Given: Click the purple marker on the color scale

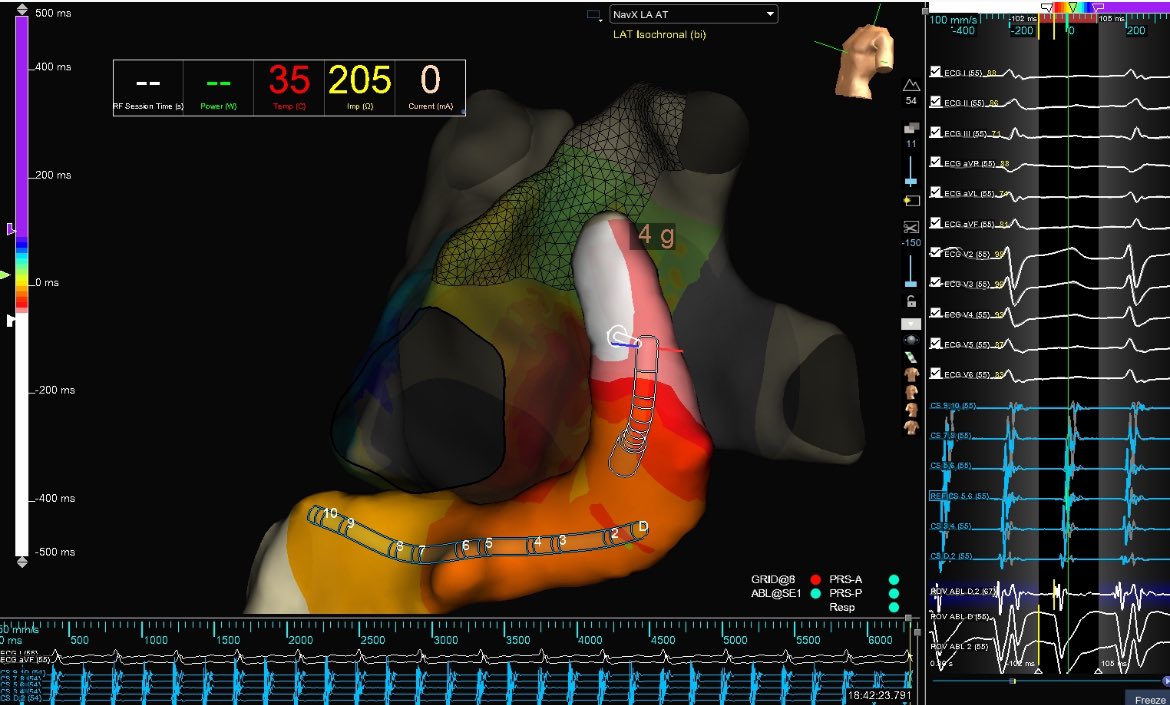Looking at the screenshot, I should (x=10, y=229).
